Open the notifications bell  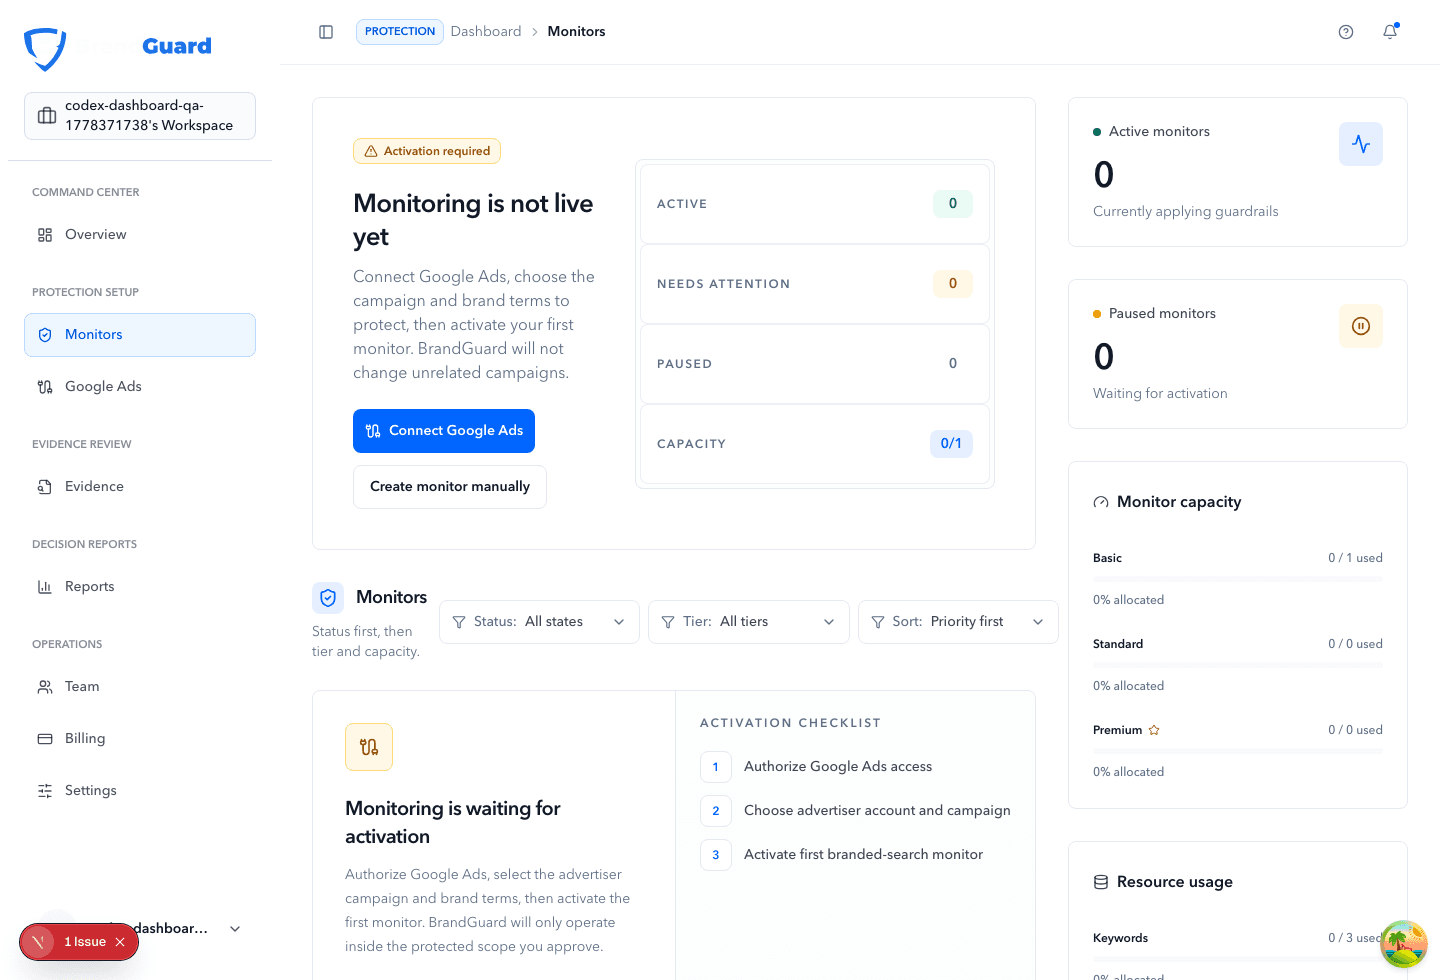coord(1390,32)
